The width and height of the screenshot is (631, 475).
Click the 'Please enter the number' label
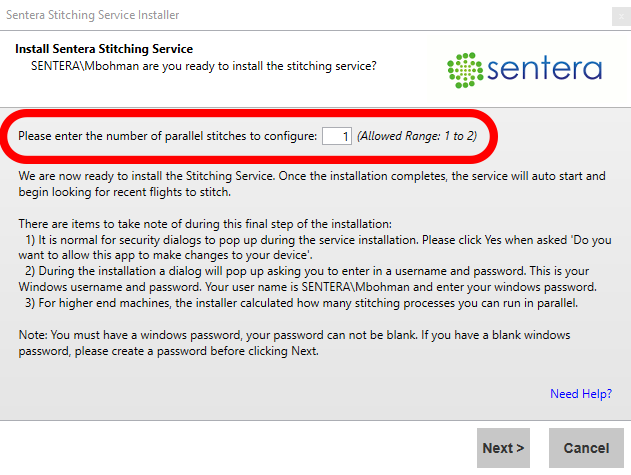pyautogui.click(x=168, y=136)
